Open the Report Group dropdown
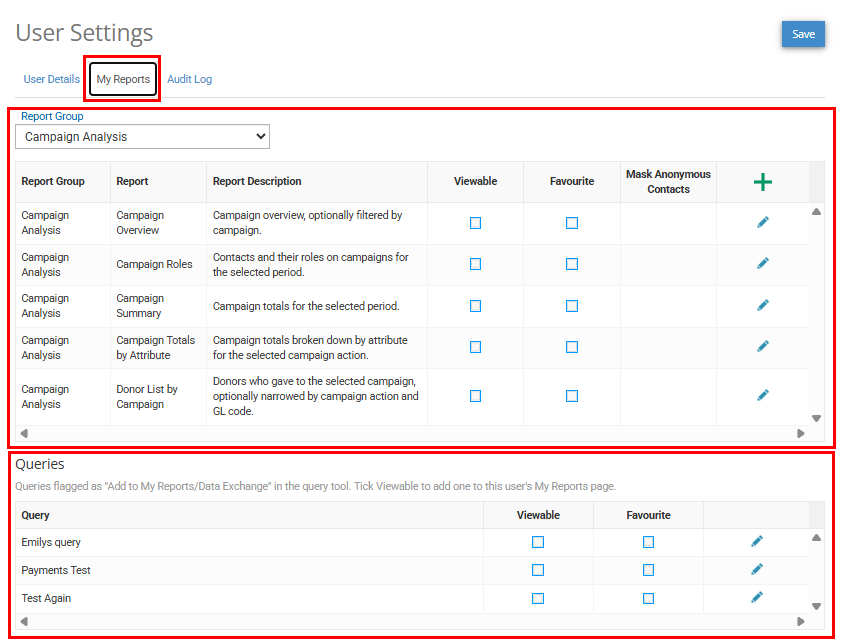842x640 pixels. [142, 137]
